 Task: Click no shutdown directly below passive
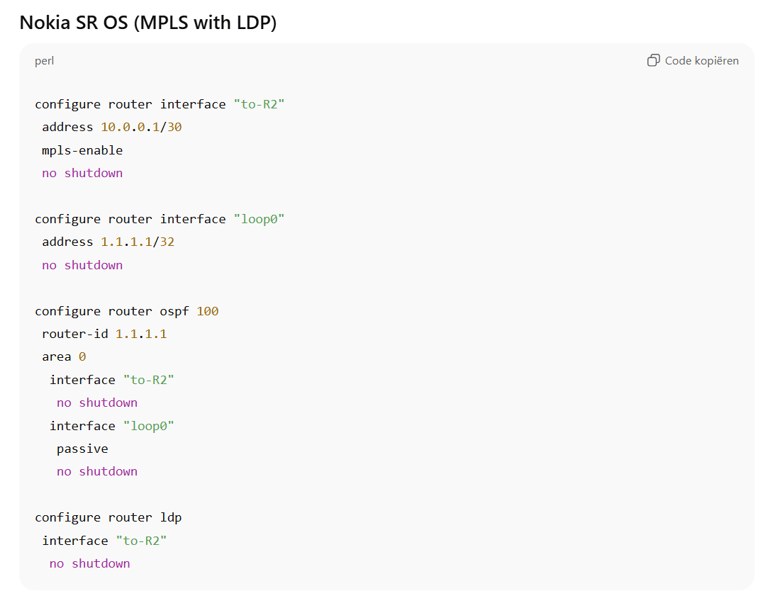97,472
